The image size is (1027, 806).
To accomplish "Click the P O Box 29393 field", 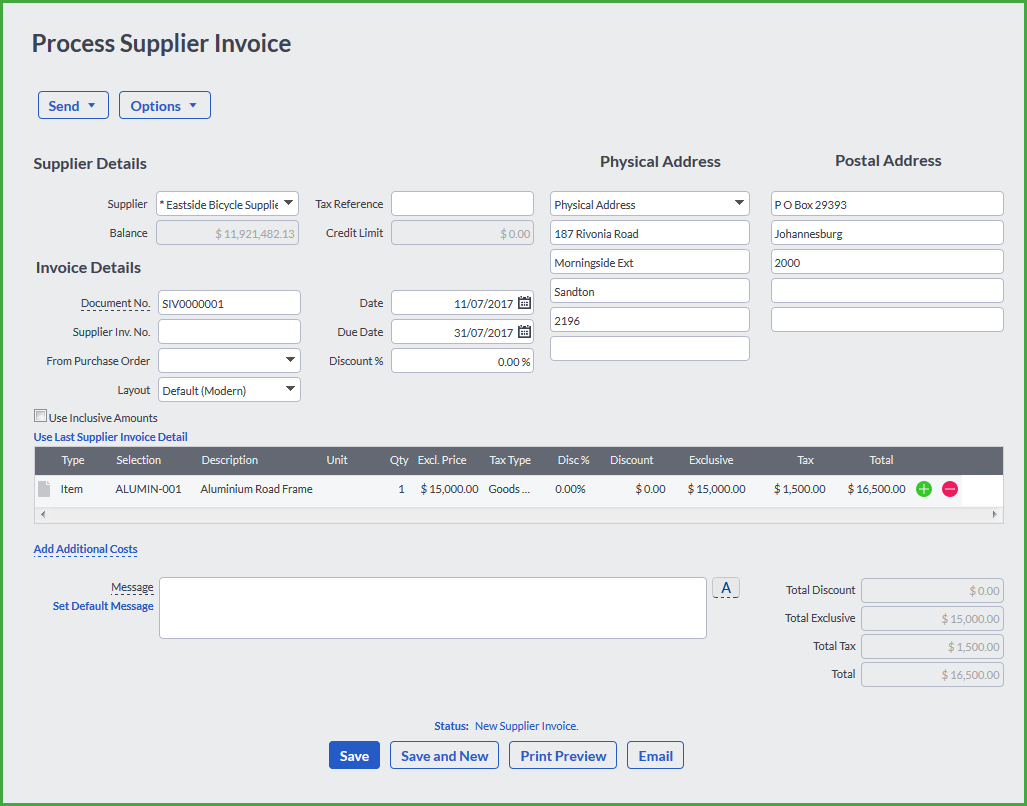I will [887, 204].
